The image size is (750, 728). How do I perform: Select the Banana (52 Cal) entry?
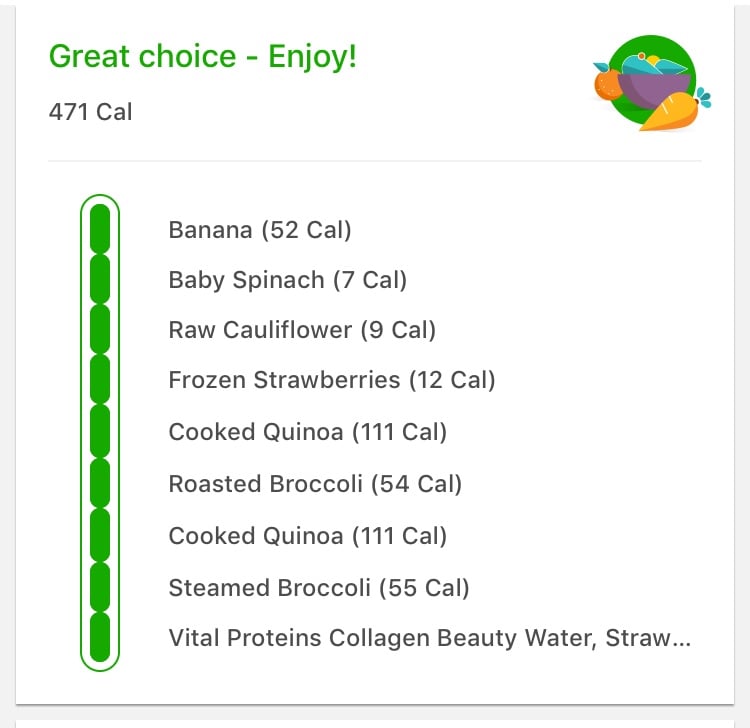(260, 230)
